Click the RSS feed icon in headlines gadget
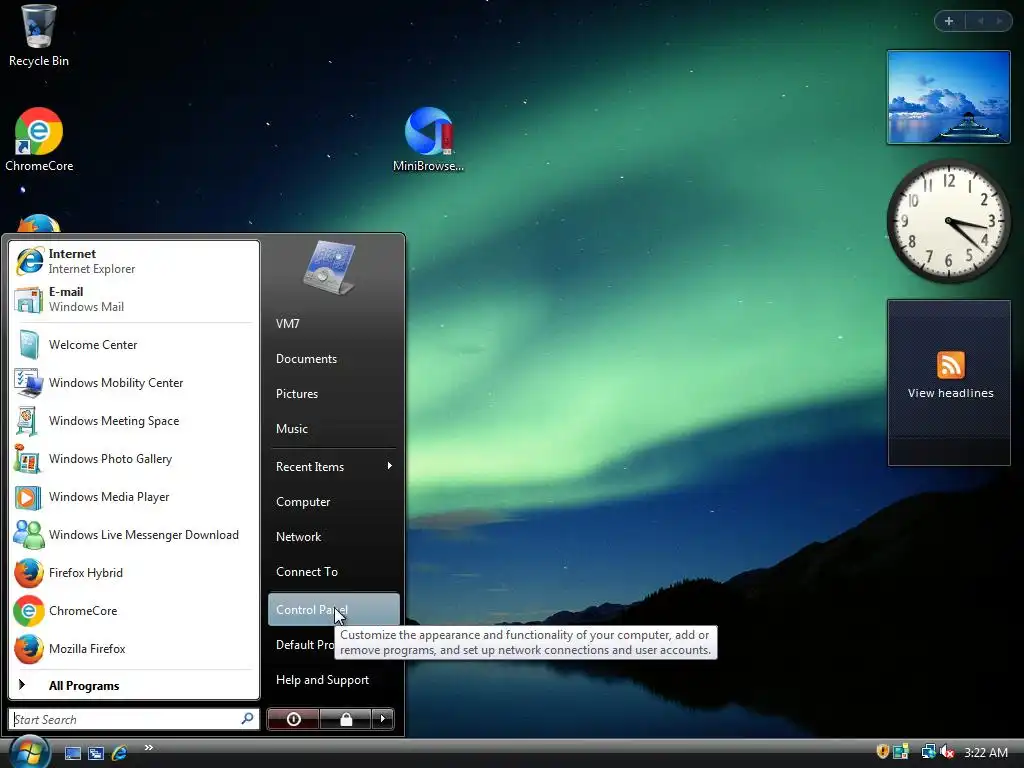Image resolution: width=1024 pixels, height=768 pixels. point(950,364)
